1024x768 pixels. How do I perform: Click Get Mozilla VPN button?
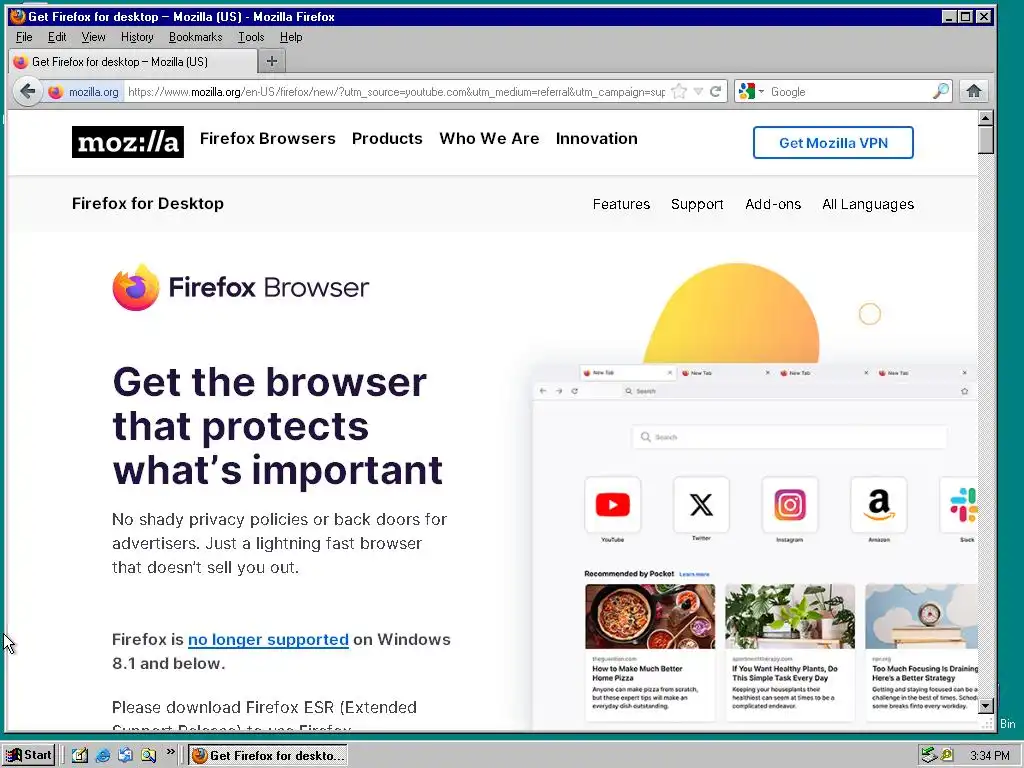(x=833, y=142)
